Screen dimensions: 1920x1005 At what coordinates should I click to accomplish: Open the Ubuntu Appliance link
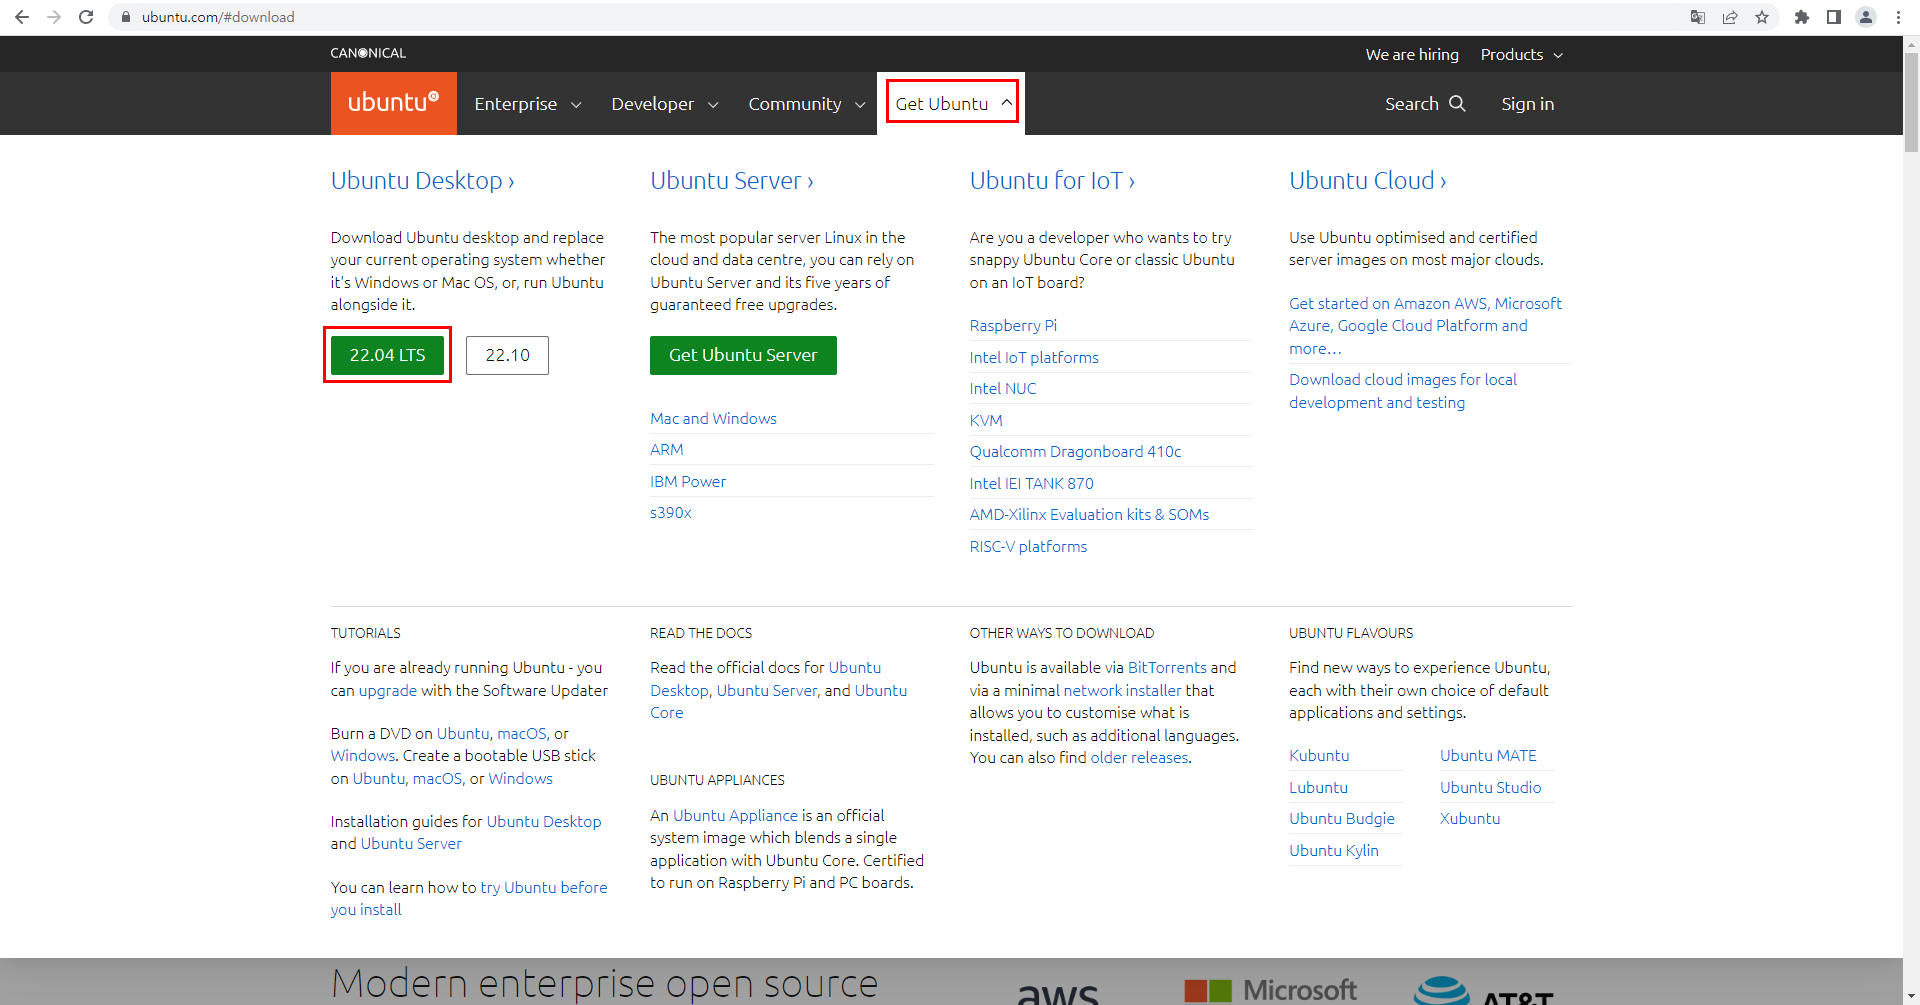[x=735, y=815]
